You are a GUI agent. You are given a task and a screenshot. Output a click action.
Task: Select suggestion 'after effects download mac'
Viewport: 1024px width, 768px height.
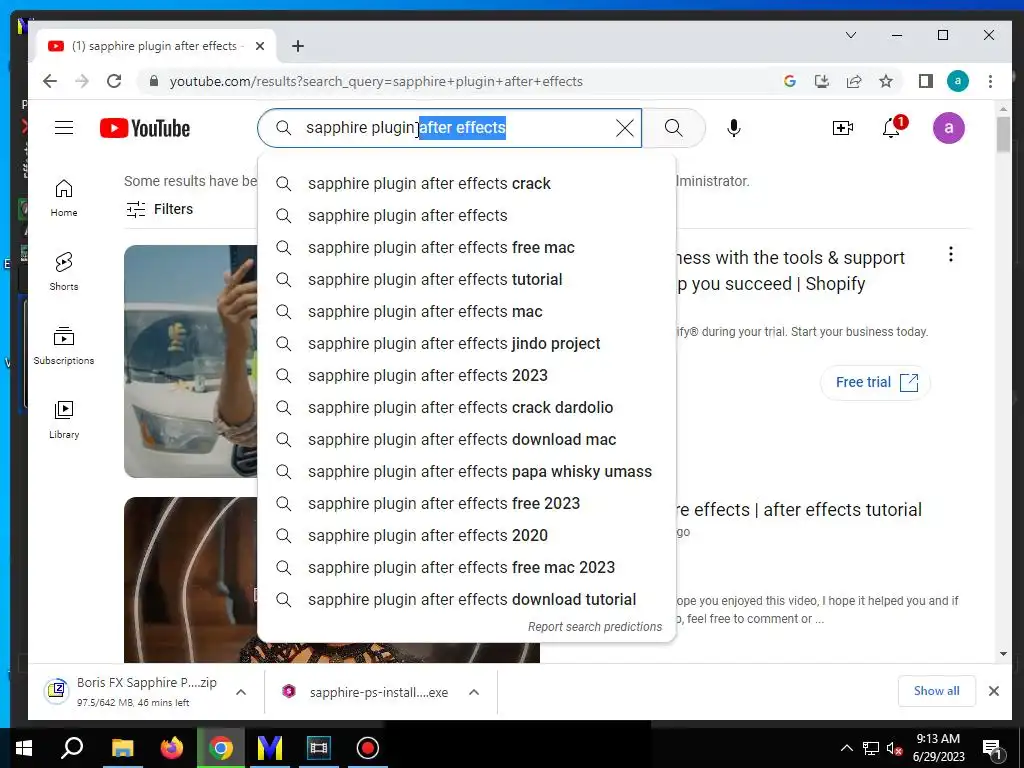[x=466, y=440]
